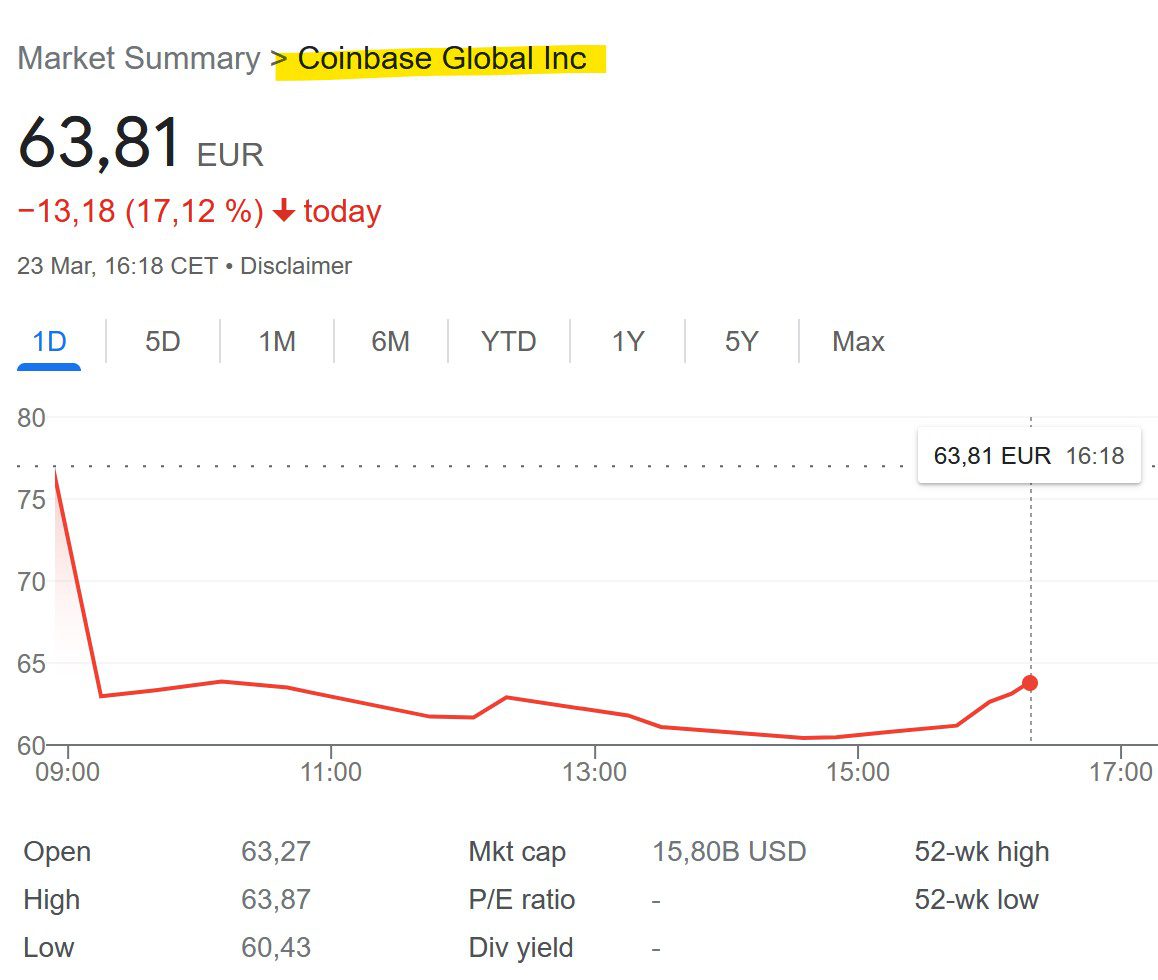Click the Market Summary breadcrumb link
1158x980 pixels.
[x=139, y=58]
